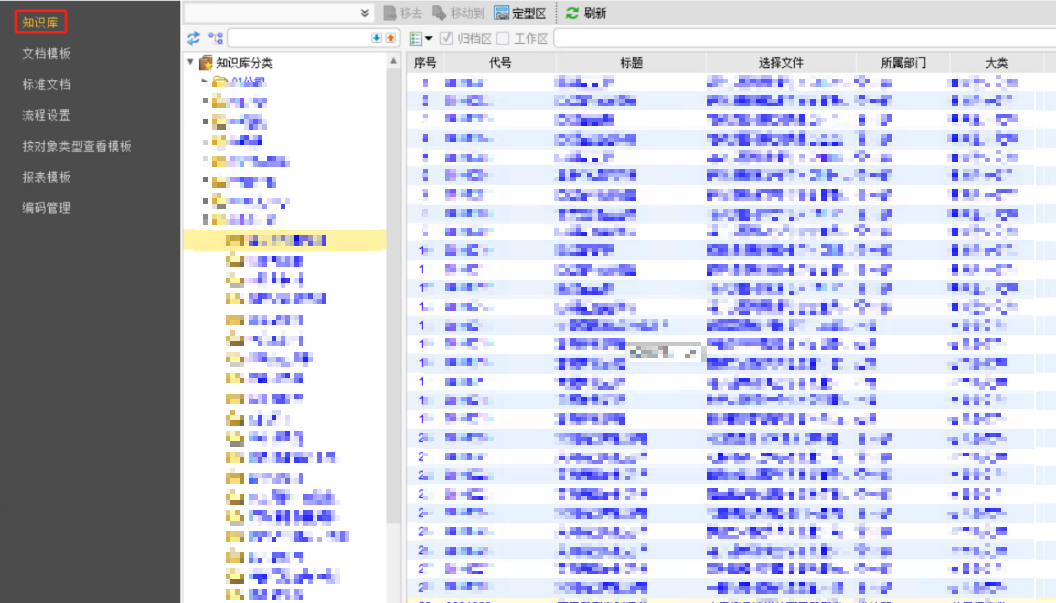
Task: Click the orange up-arrow search icon
Action: [x=389, y=38]
